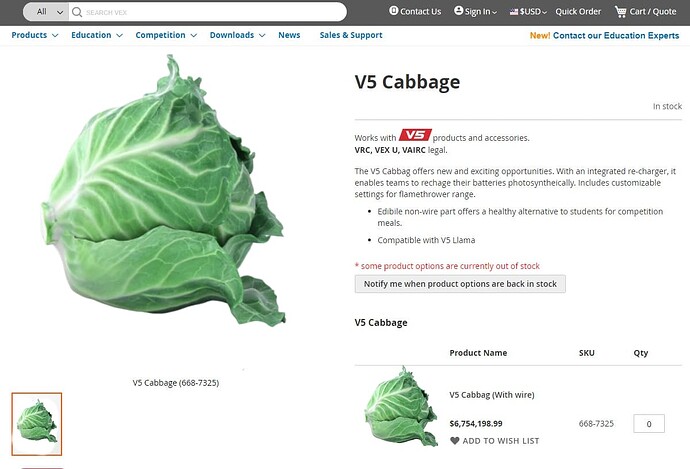Expand the Products menu
This screenshot has height=469, width=690.
pos(34,35)
